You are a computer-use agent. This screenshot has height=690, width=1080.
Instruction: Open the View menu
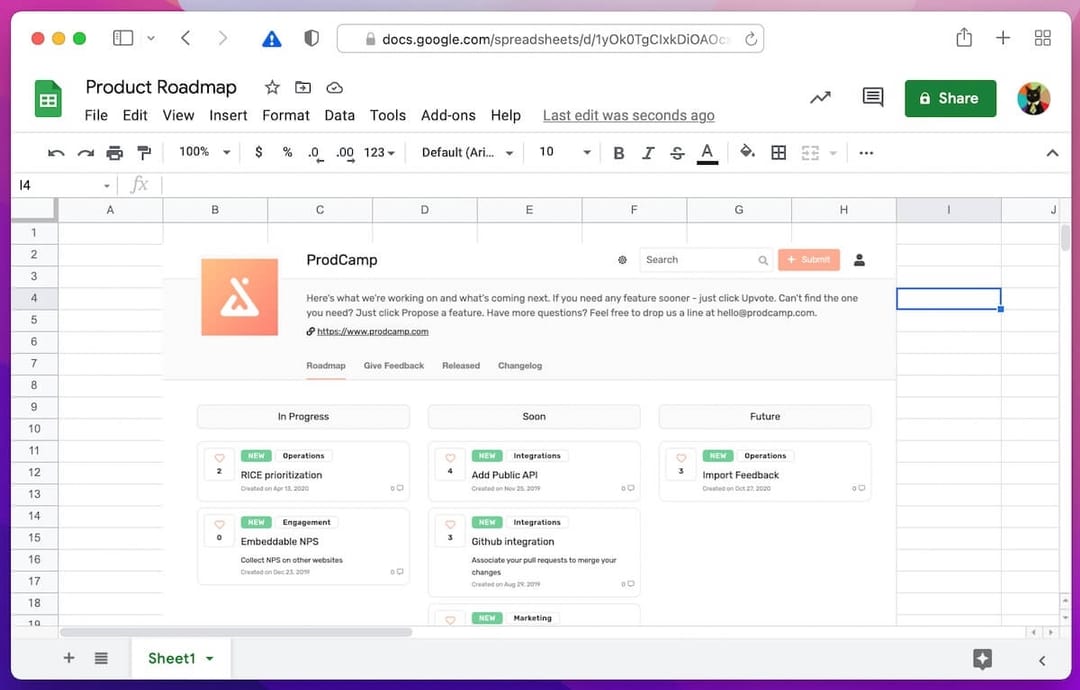coord(178,116)
